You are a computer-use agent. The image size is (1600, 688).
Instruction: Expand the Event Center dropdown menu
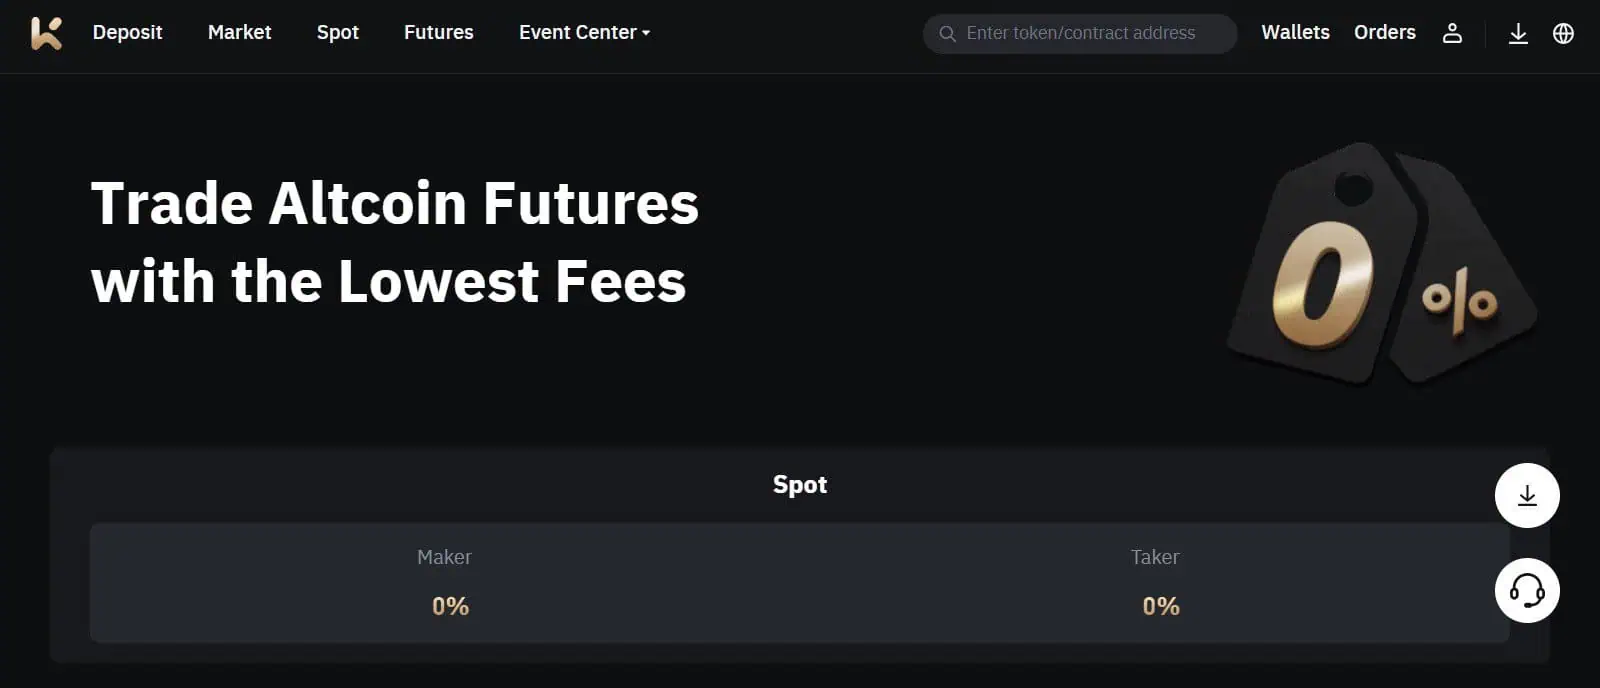point(584,33)
